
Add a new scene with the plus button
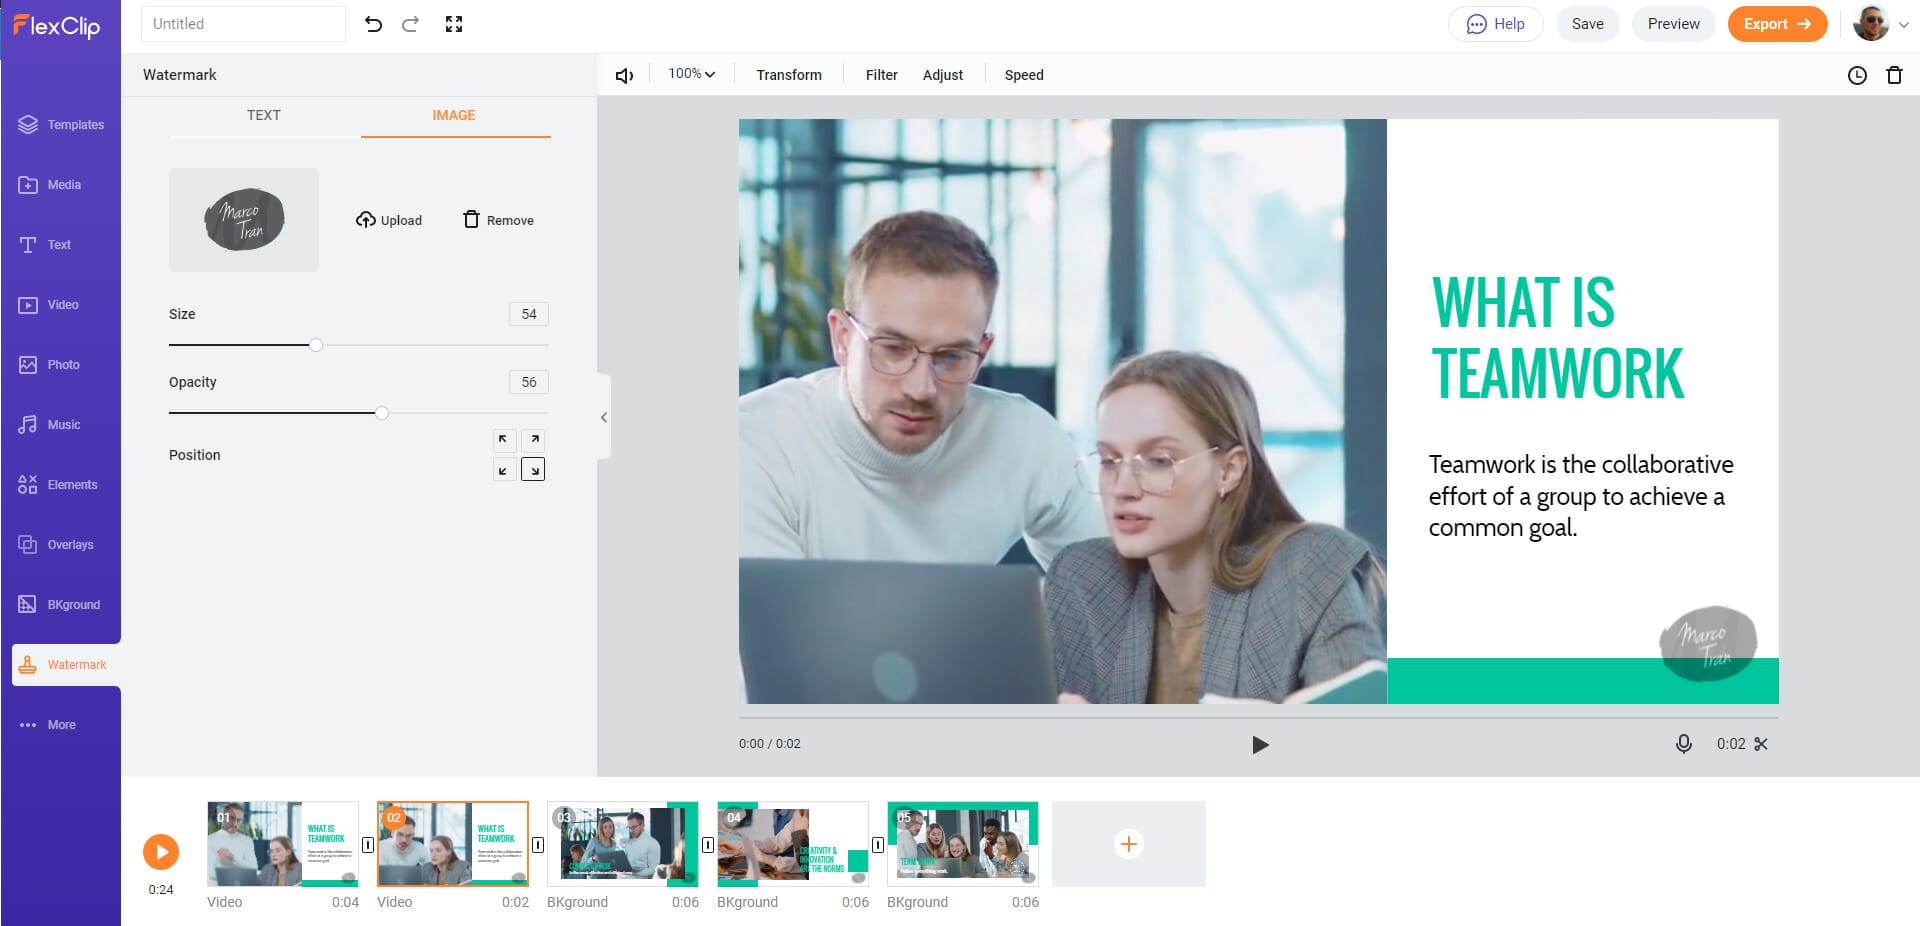pyautogui.click(x=1128, y=844)
